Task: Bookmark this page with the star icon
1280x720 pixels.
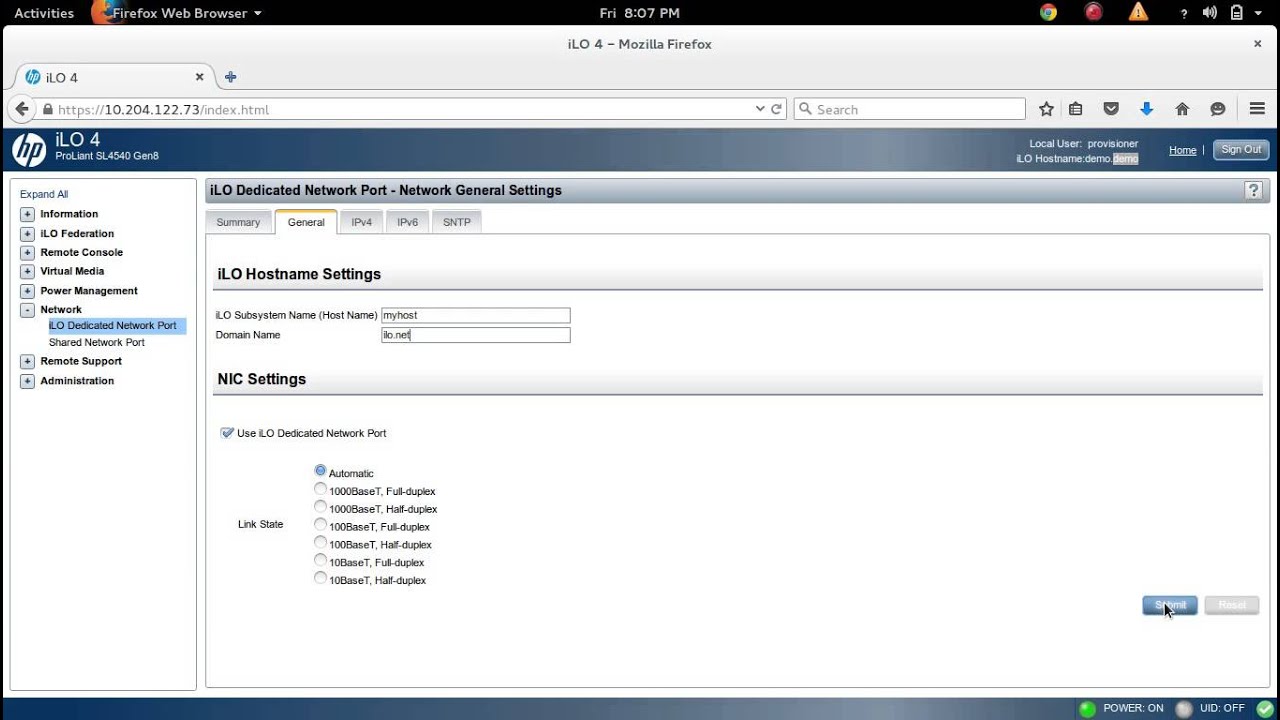Action: (x=1046, y=109)
